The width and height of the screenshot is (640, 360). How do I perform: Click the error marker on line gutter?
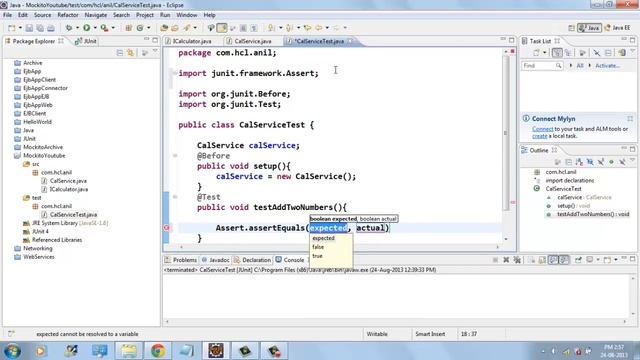click(x=167, y=228)
